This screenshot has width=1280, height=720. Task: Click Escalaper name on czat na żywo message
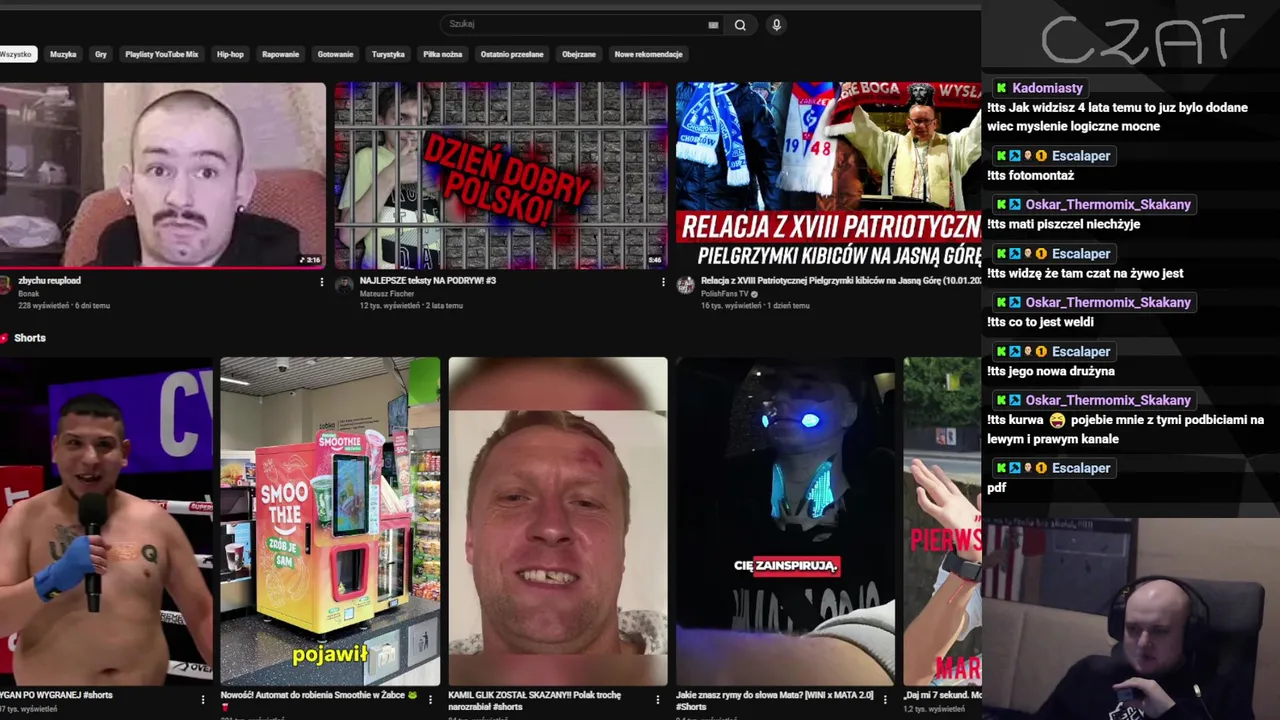pyautogui.click(x=1081, y=254)
